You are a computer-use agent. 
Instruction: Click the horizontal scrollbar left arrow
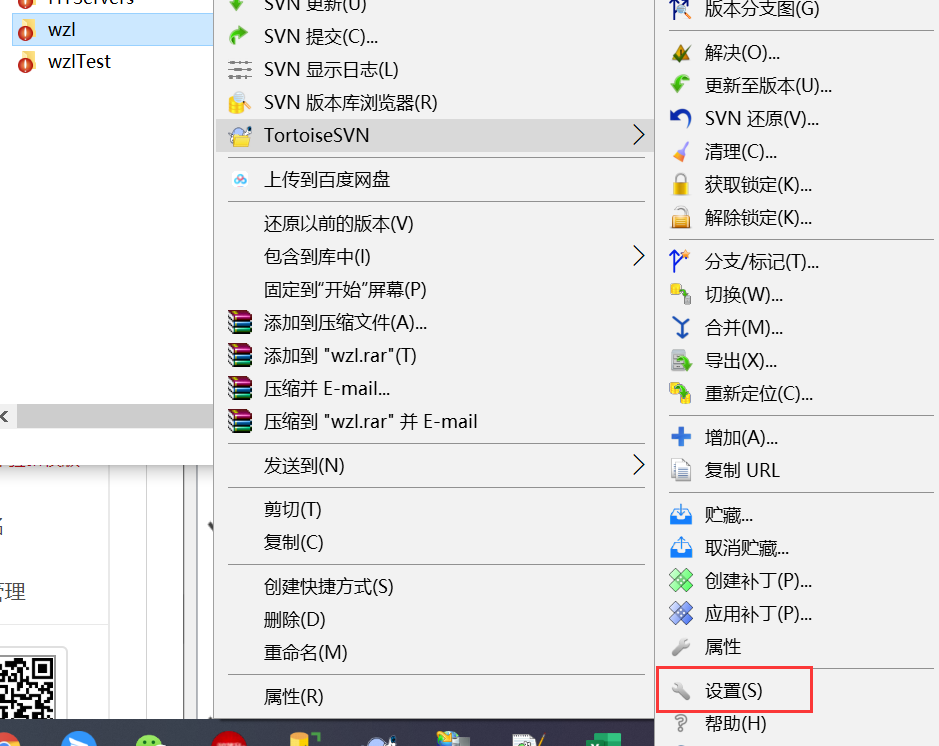[x=5, y=416]
